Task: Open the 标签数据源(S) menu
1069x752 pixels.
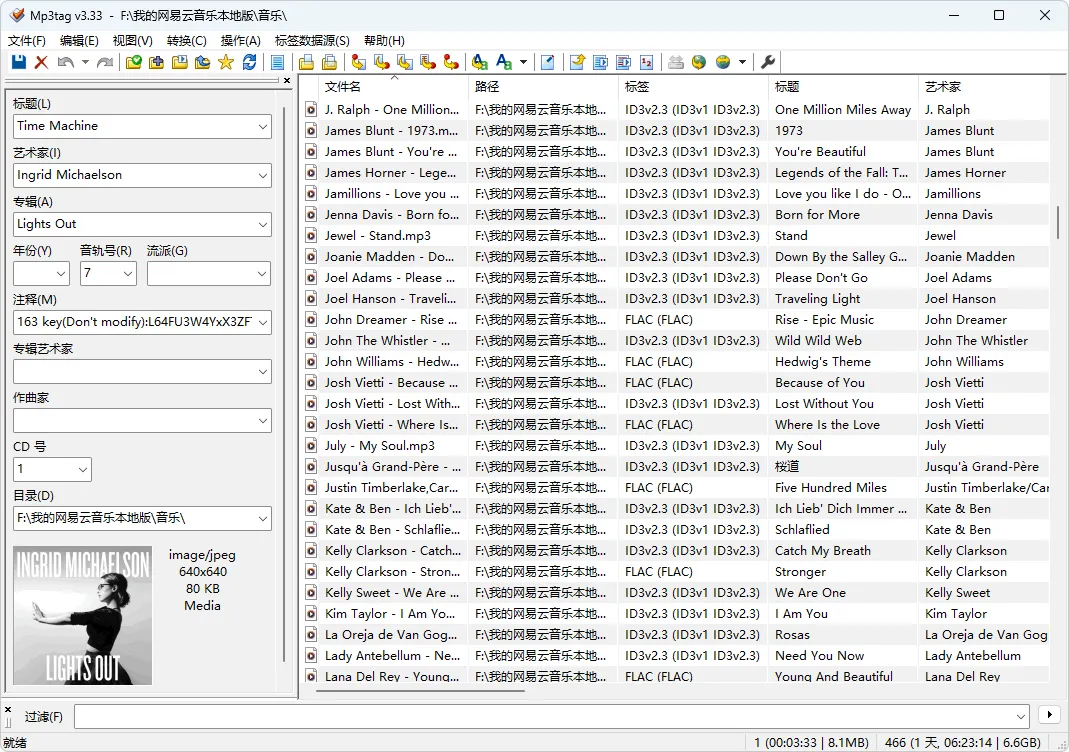Action: [x=312, y=41]
